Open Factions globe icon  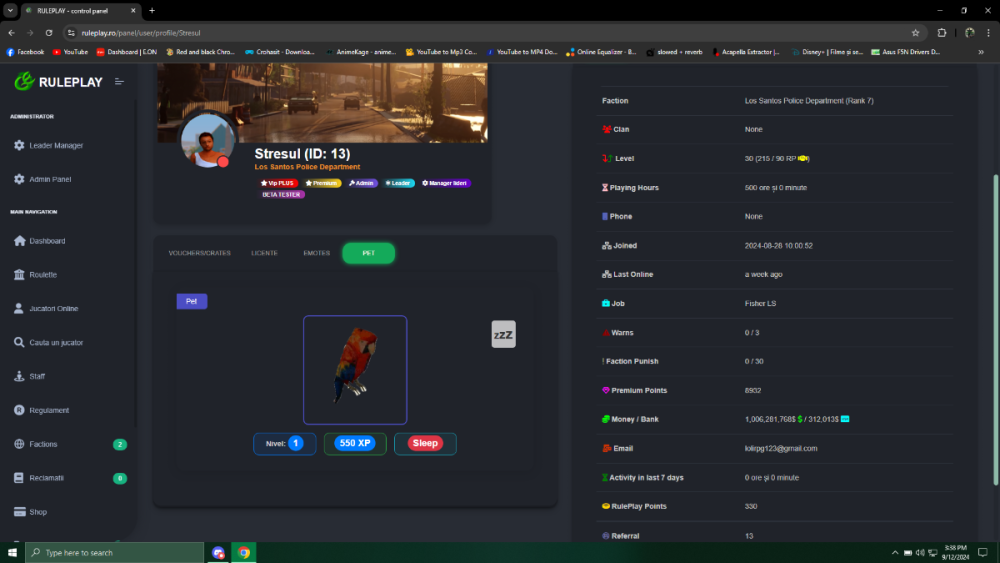[19, 444]
